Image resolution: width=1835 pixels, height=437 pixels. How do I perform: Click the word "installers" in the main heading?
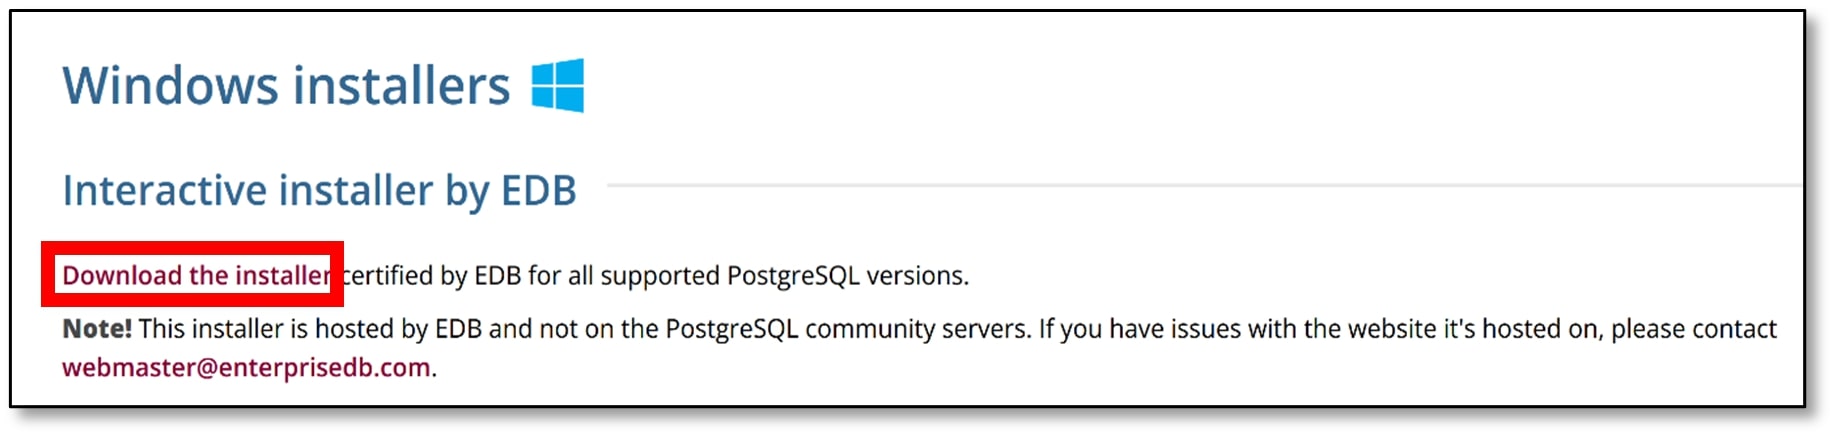(x=401, y=85)
